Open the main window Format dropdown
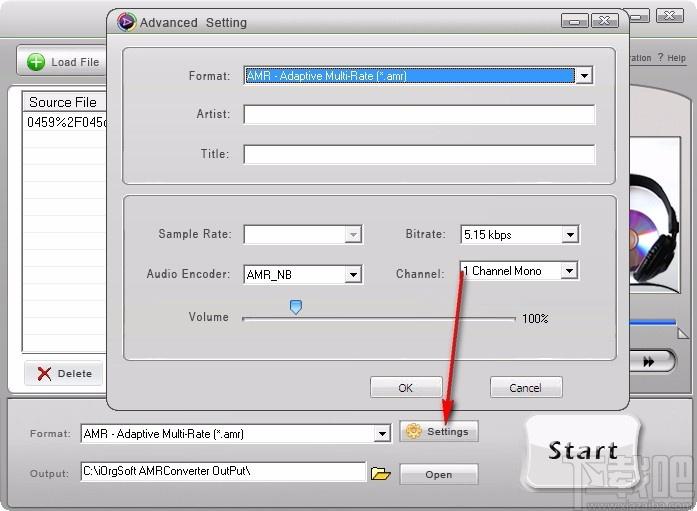Image resolution: width=697 pixels, height=511 pixels. coord(382,434)
